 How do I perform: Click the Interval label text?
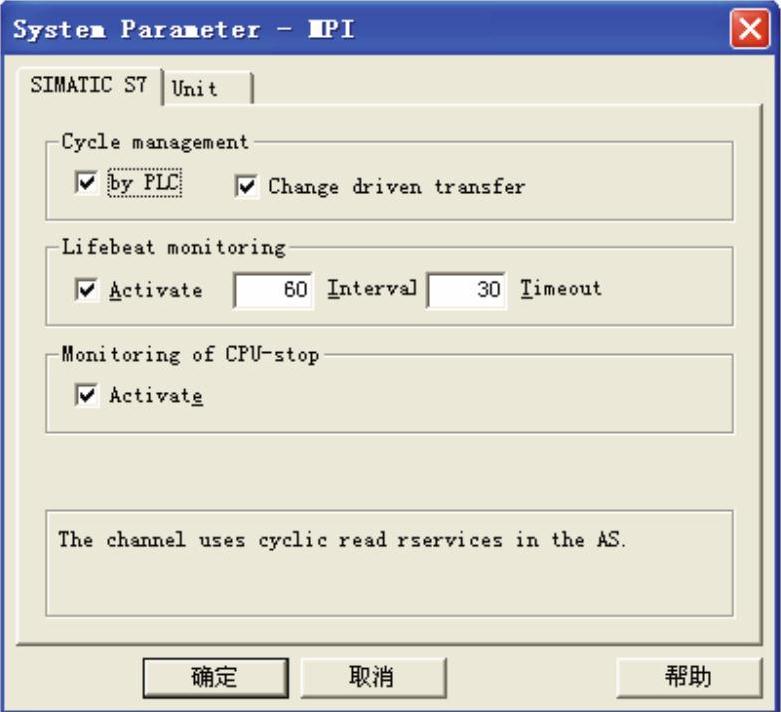click(x=371, y=289)
